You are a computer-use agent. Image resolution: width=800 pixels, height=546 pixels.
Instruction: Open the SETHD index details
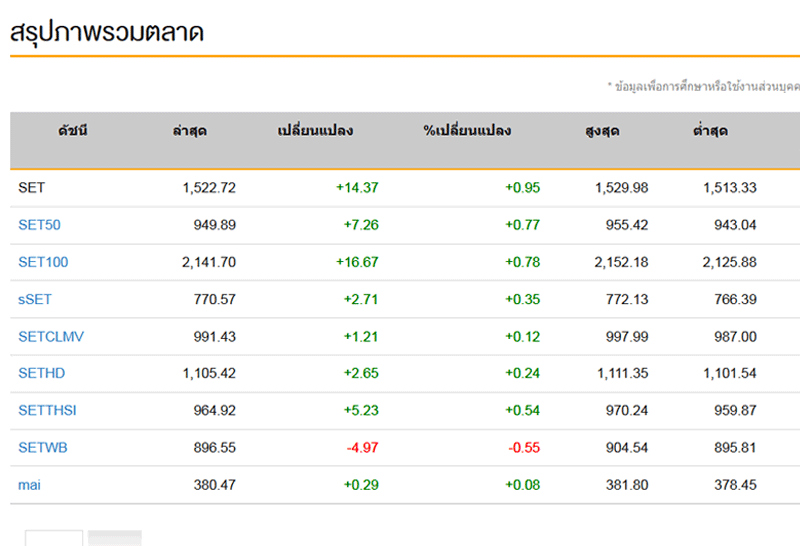click(41, 373)
